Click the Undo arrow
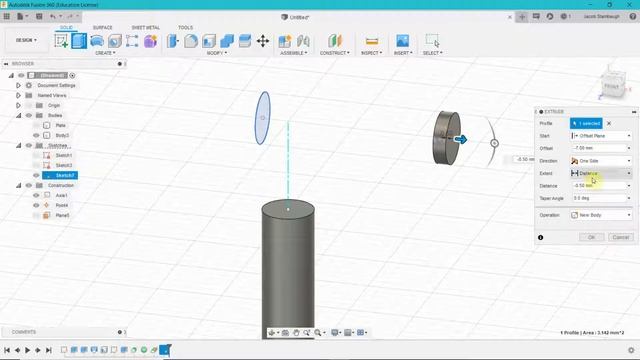Image resolution: width=640 pixels, height=360 pixels. tap(53, 16)
